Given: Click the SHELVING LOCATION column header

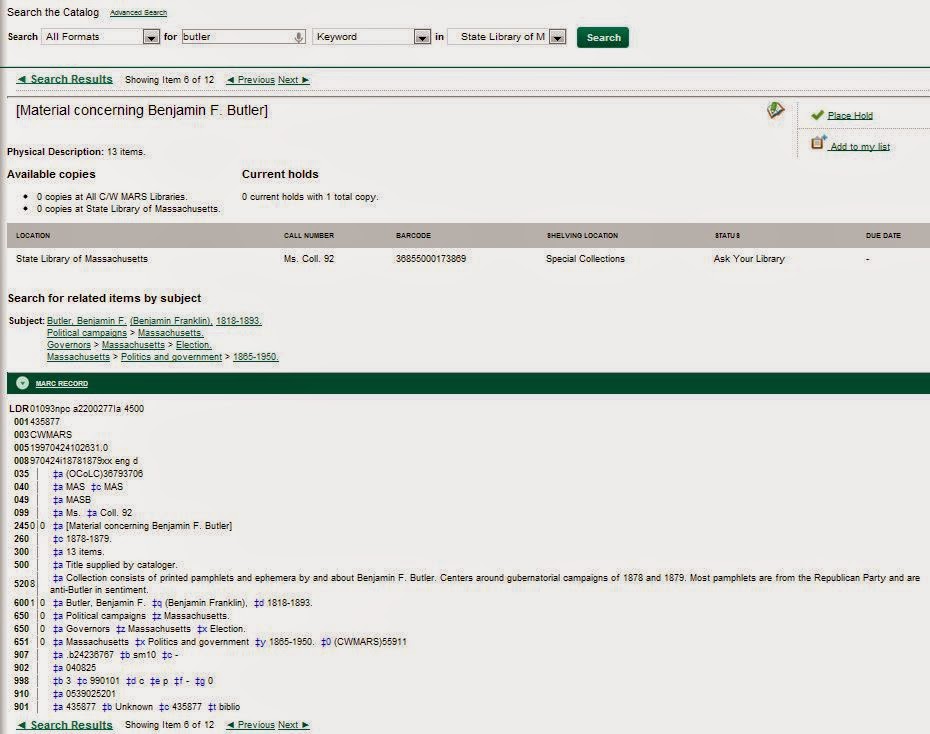Looking at the screenshot, I should [582, 235].
